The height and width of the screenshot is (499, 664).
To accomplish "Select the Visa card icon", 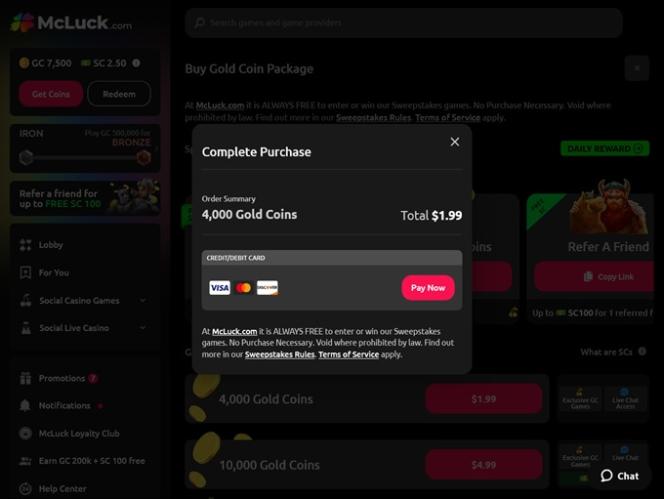I will coord(219,288).
